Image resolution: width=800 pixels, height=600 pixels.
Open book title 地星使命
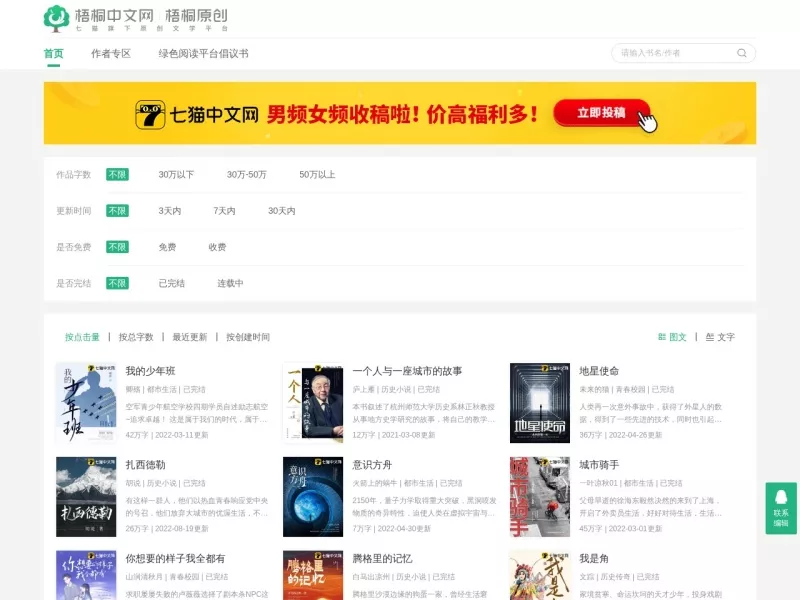pyautogui.click(x=599, y=371)
